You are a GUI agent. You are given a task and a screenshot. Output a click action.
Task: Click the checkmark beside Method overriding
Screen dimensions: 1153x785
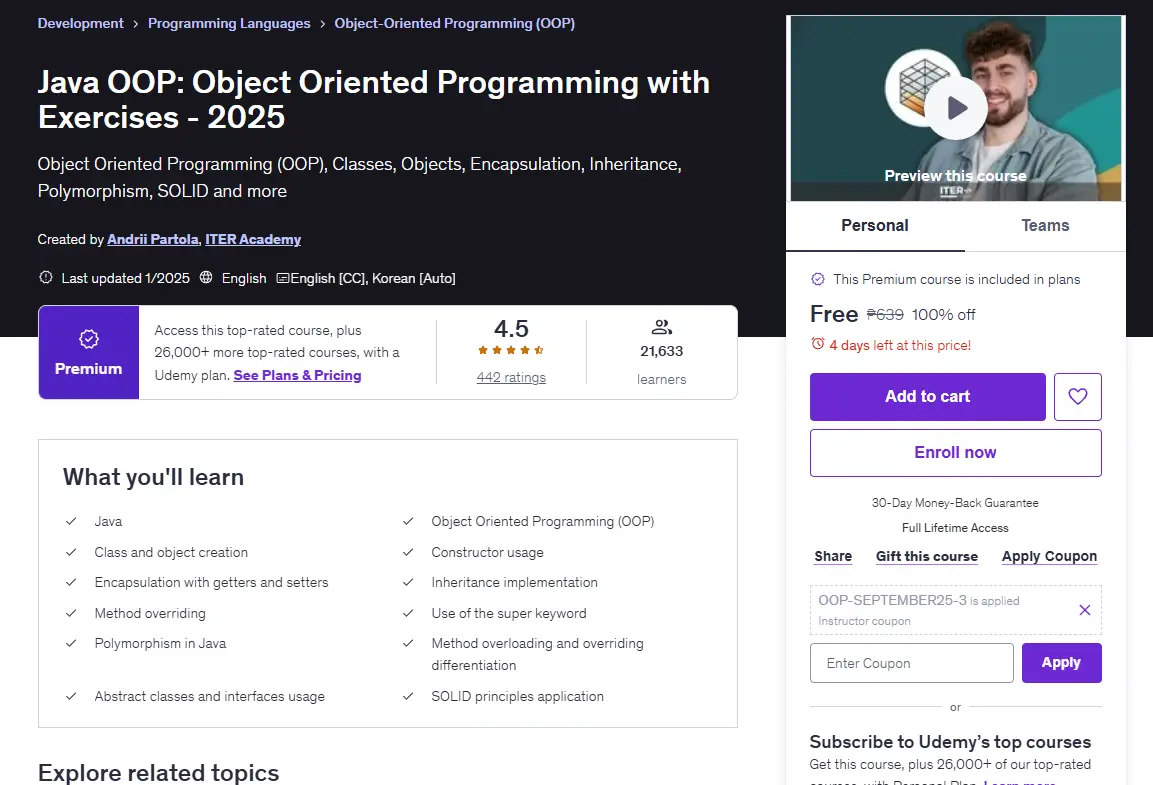[71, 613]
